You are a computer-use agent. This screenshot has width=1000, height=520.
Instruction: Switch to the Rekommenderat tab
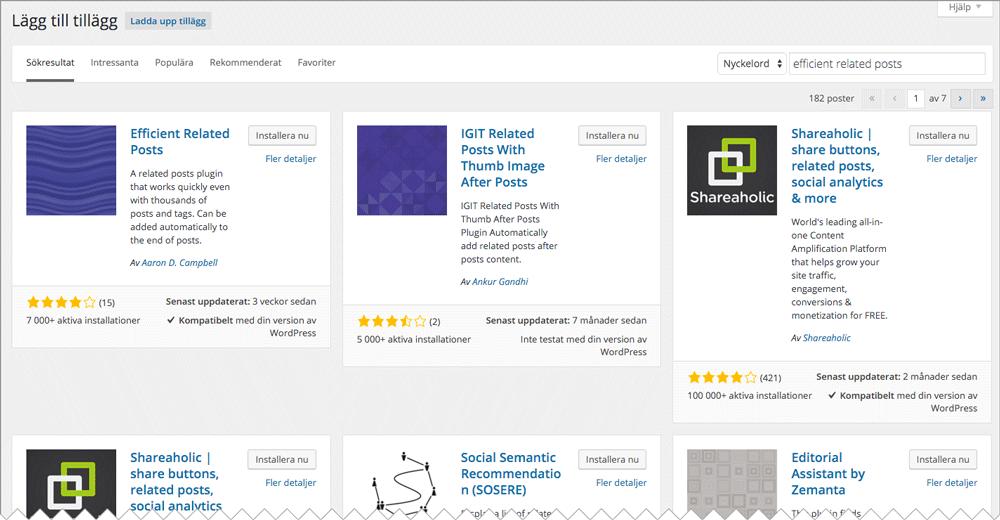pyautogui.click(x=246, y=63)
